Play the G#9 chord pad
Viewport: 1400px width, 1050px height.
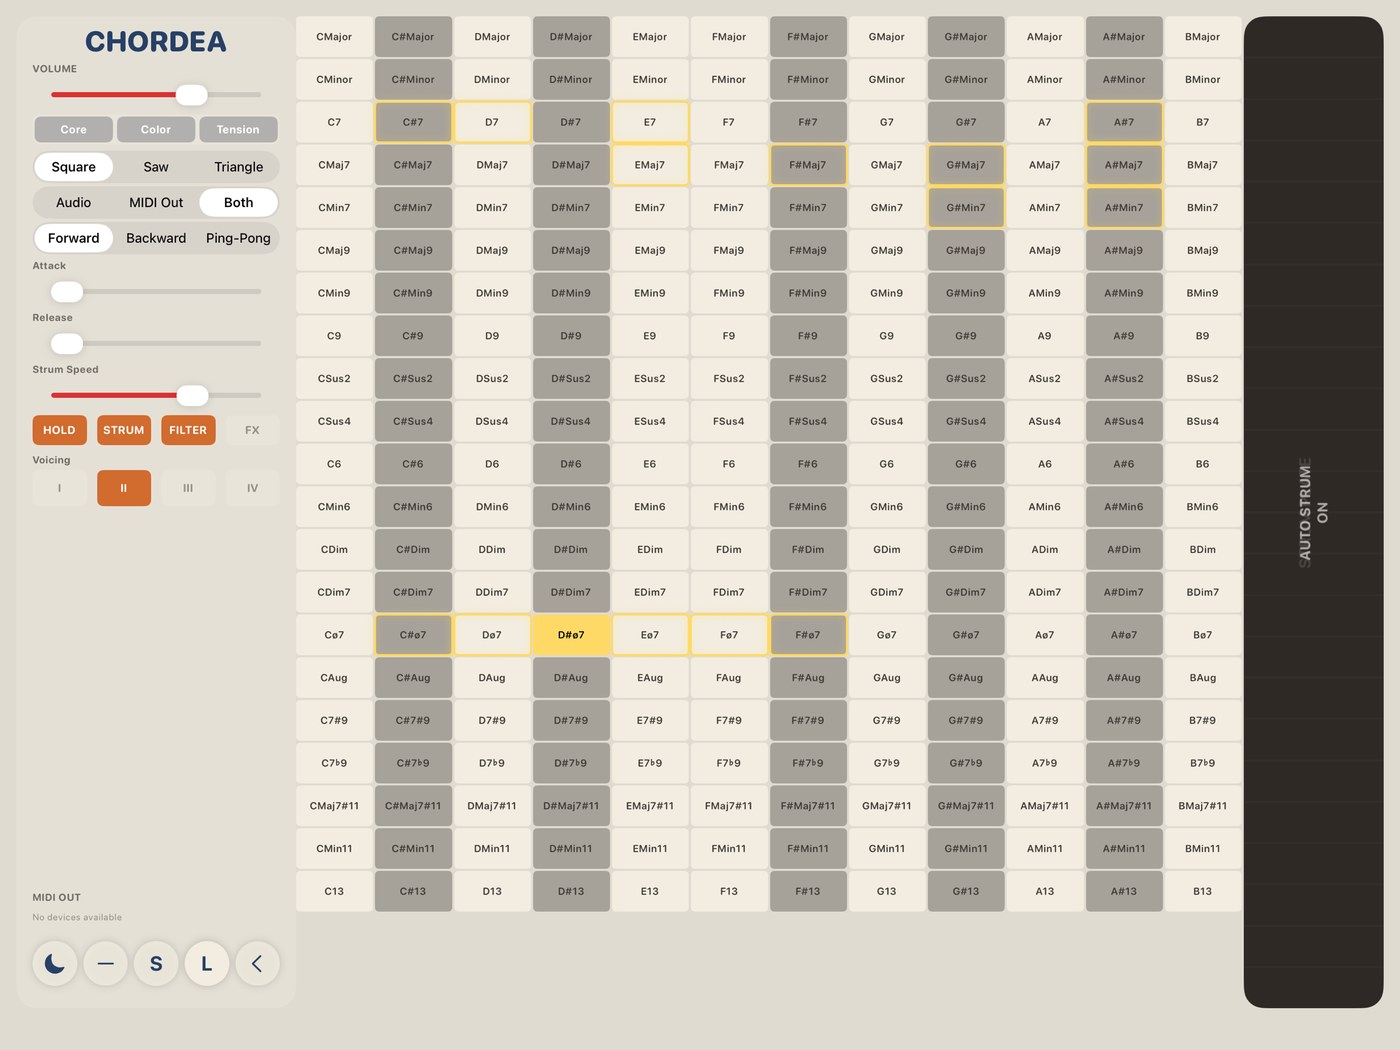pyautogui.click(x=966, y=336)
